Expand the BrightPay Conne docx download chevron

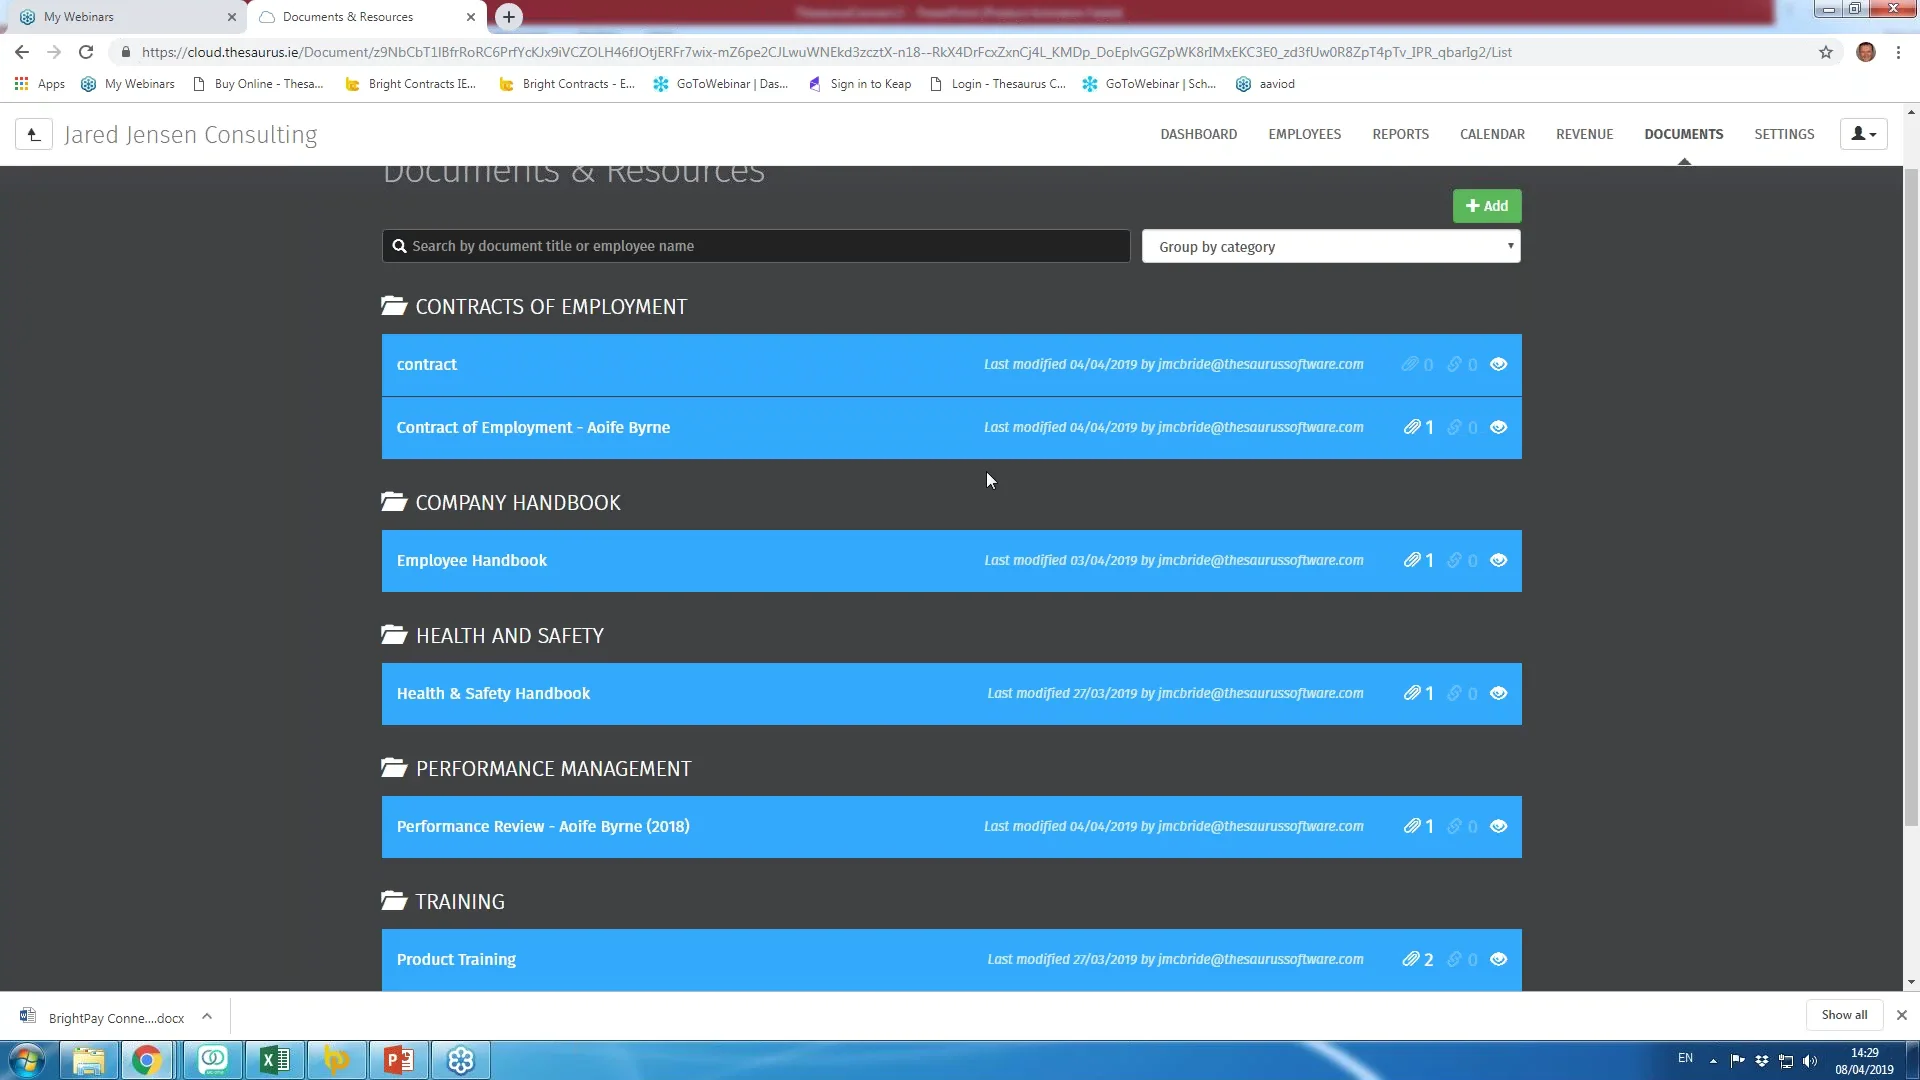pos(207,1017)
